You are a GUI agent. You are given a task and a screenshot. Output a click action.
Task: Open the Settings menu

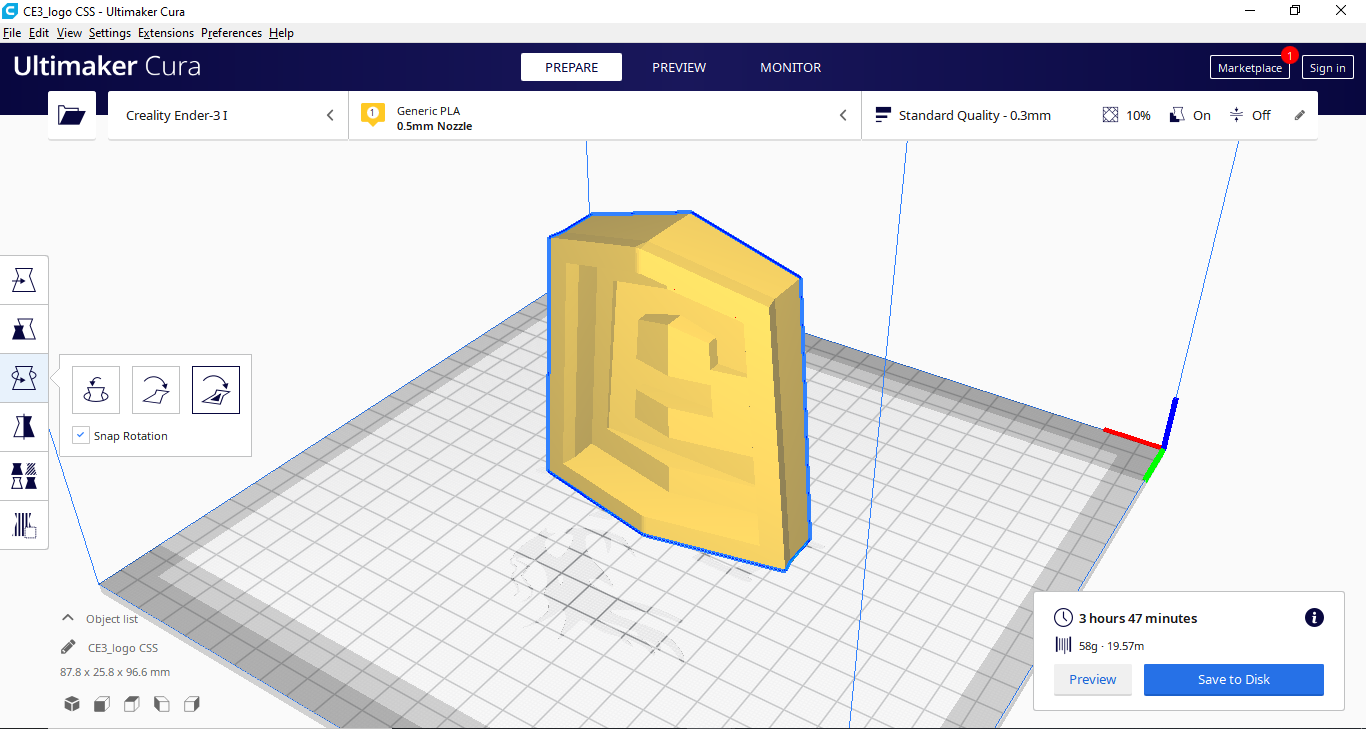(x=110, y=33)
